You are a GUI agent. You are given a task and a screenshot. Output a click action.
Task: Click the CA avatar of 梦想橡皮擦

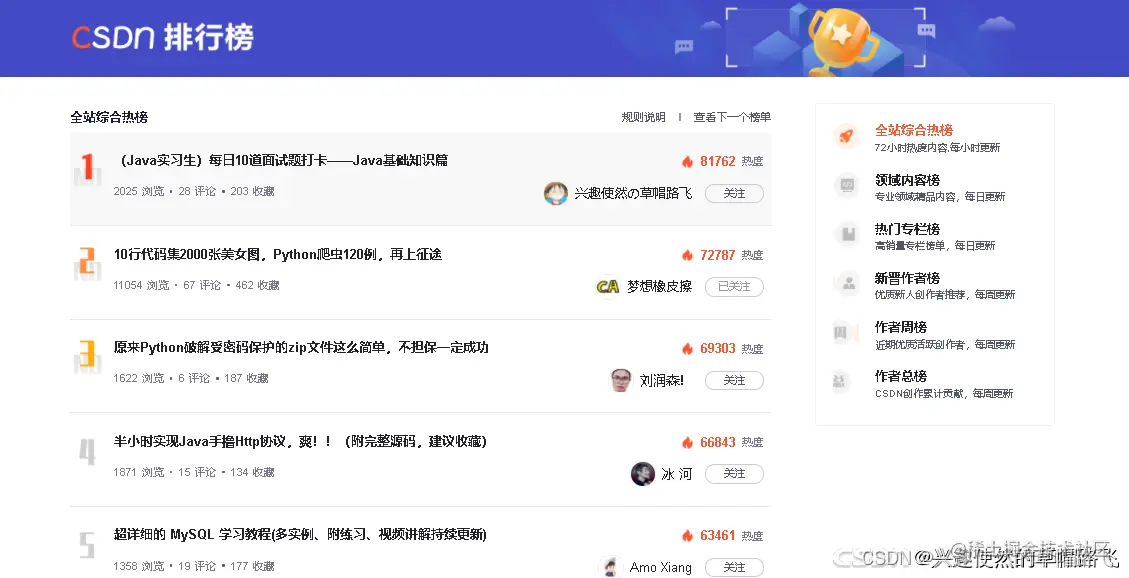coord(607,286)
